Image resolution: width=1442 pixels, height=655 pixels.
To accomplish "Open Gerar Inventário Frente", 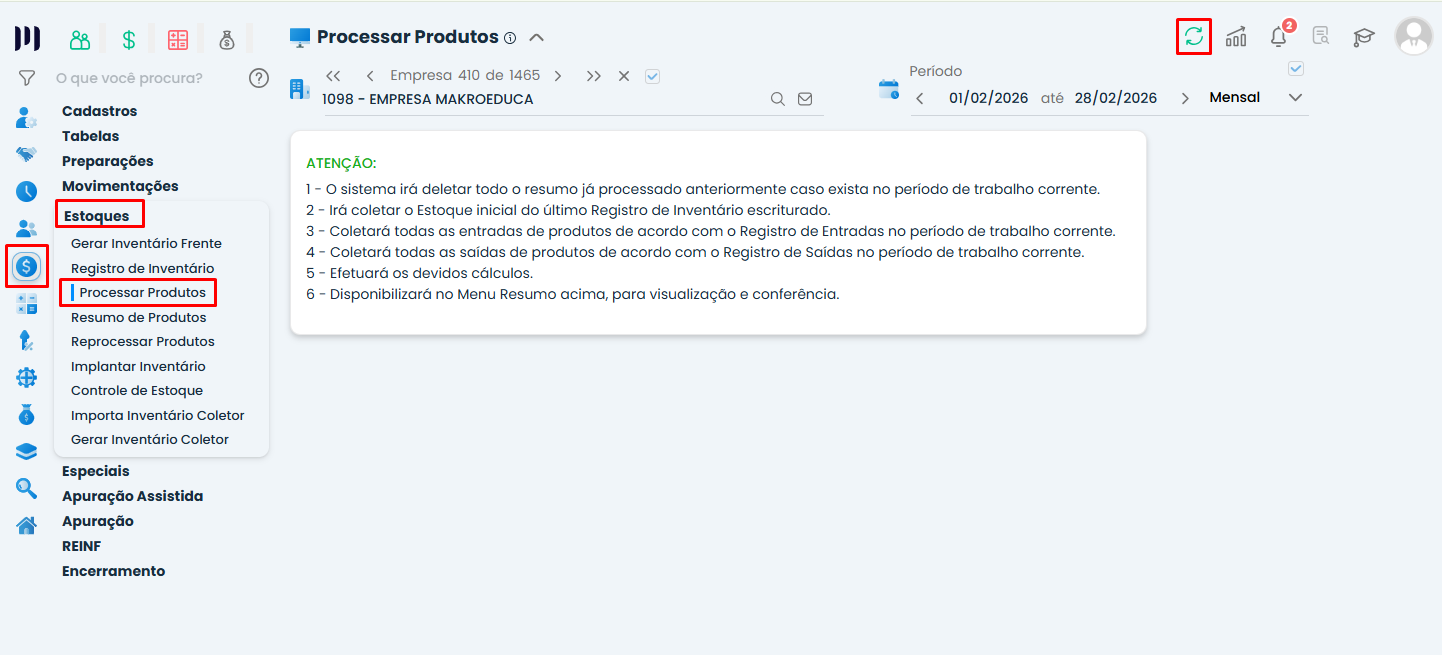I will pos(147,243).
